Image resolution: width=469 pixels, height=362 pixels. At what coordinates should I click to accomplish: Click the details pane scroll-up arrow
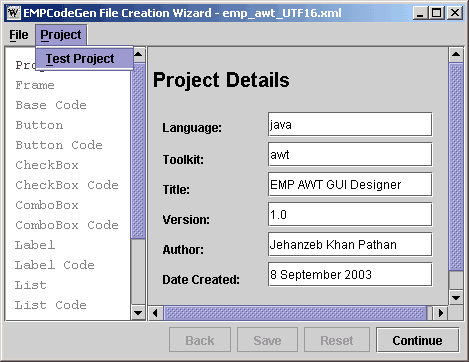[456, 54]
